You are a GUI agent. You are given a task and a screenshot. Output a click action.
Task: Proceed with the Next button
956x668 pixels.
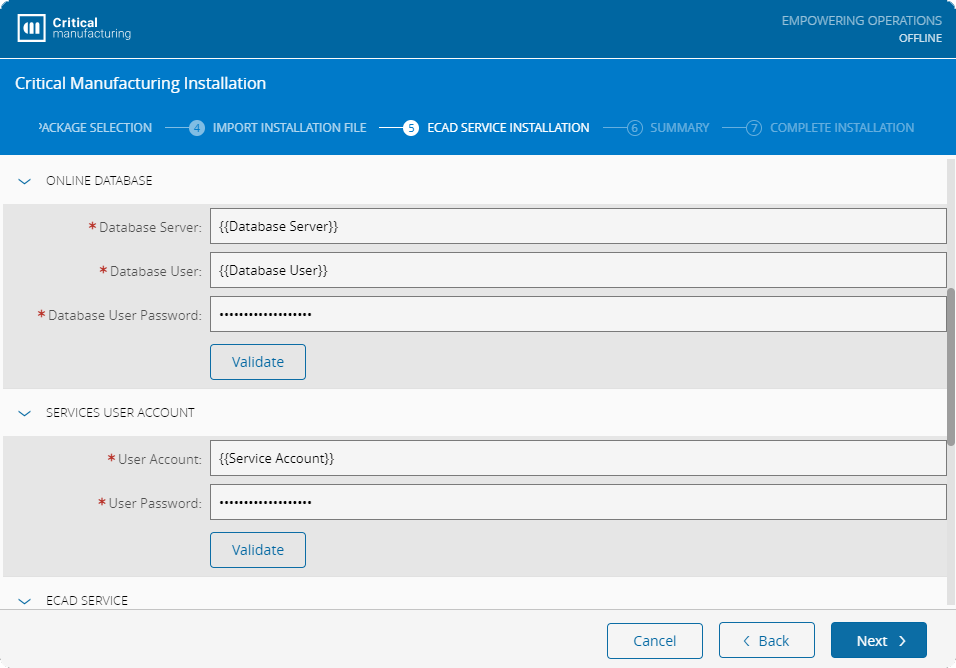click(x=879, y=641)
